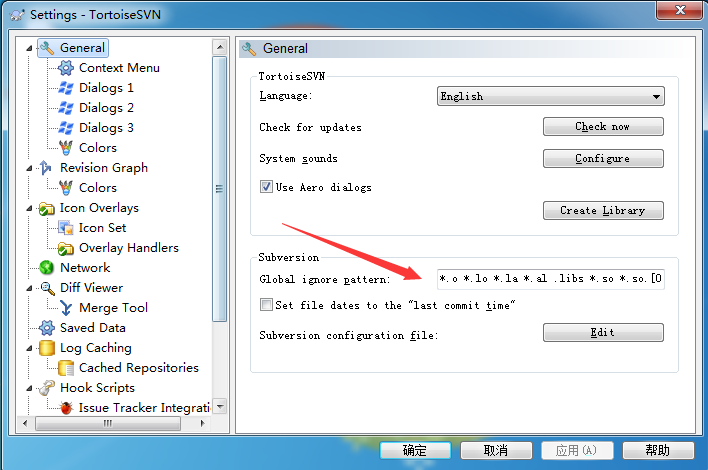This screenshot has width=708, height=470.
Task: Click the Network globe icon
Action: click(47, 267)
